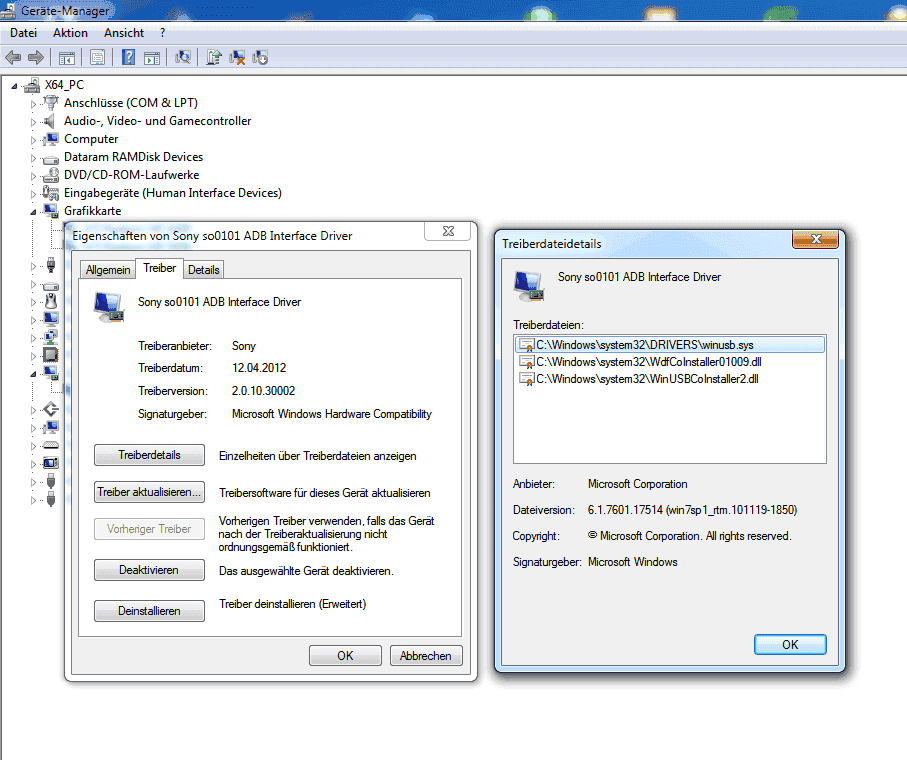Select the Treiber tab
The width and height of the screenshot is (907, 760).
tap(160, 268)
